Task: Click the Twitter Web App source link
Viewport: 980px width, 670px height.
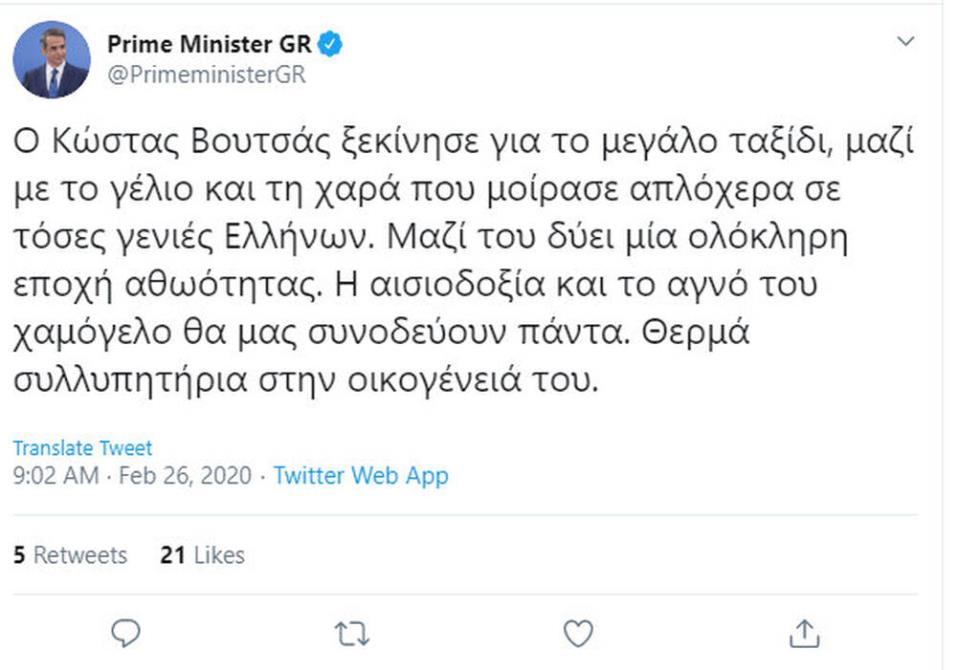Action: point(361,476)
